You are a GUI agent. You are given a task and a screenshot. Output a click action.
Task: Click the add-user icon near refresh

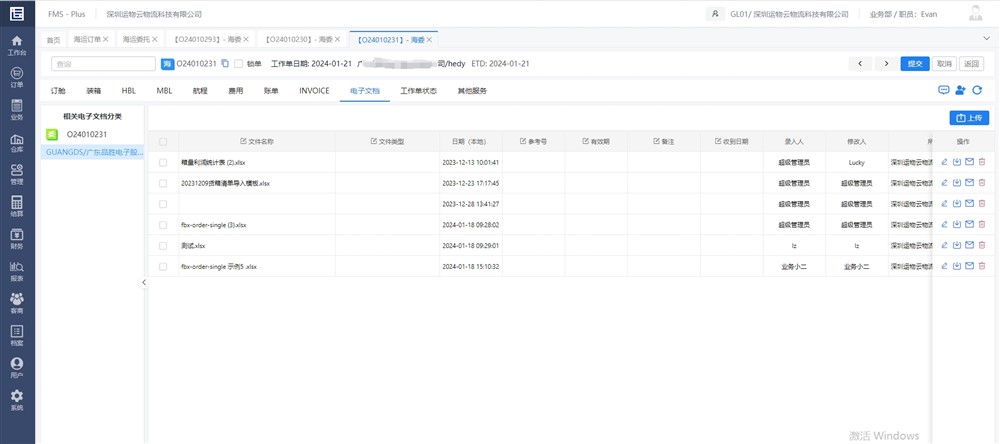960,90
